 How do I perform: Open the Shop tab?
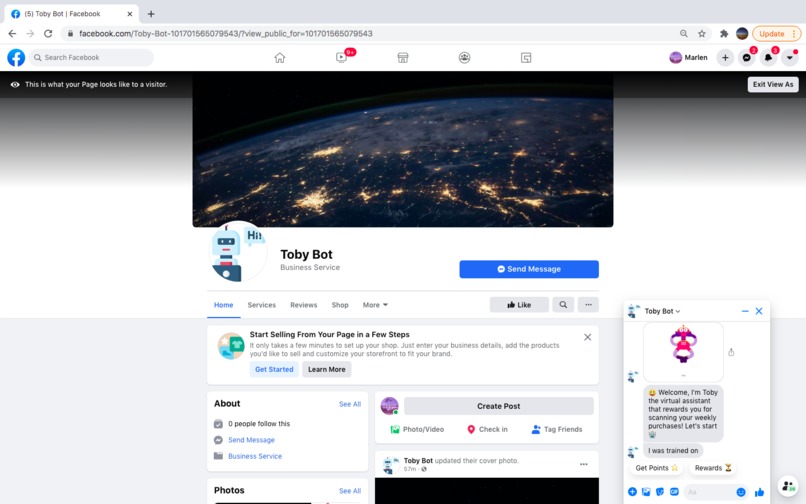[x=340, y=305]
